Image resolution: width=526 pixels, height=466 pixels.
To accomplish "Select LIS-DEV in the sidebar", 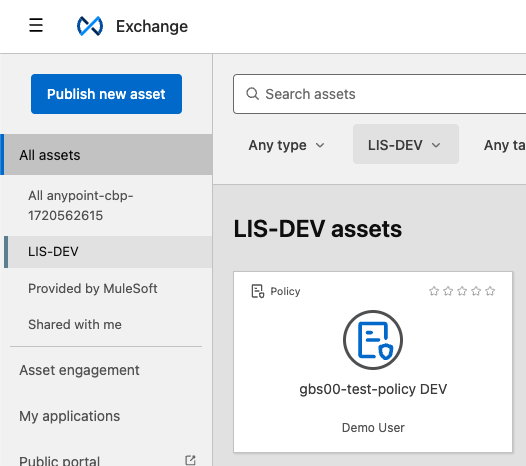I will pos(108,252).
